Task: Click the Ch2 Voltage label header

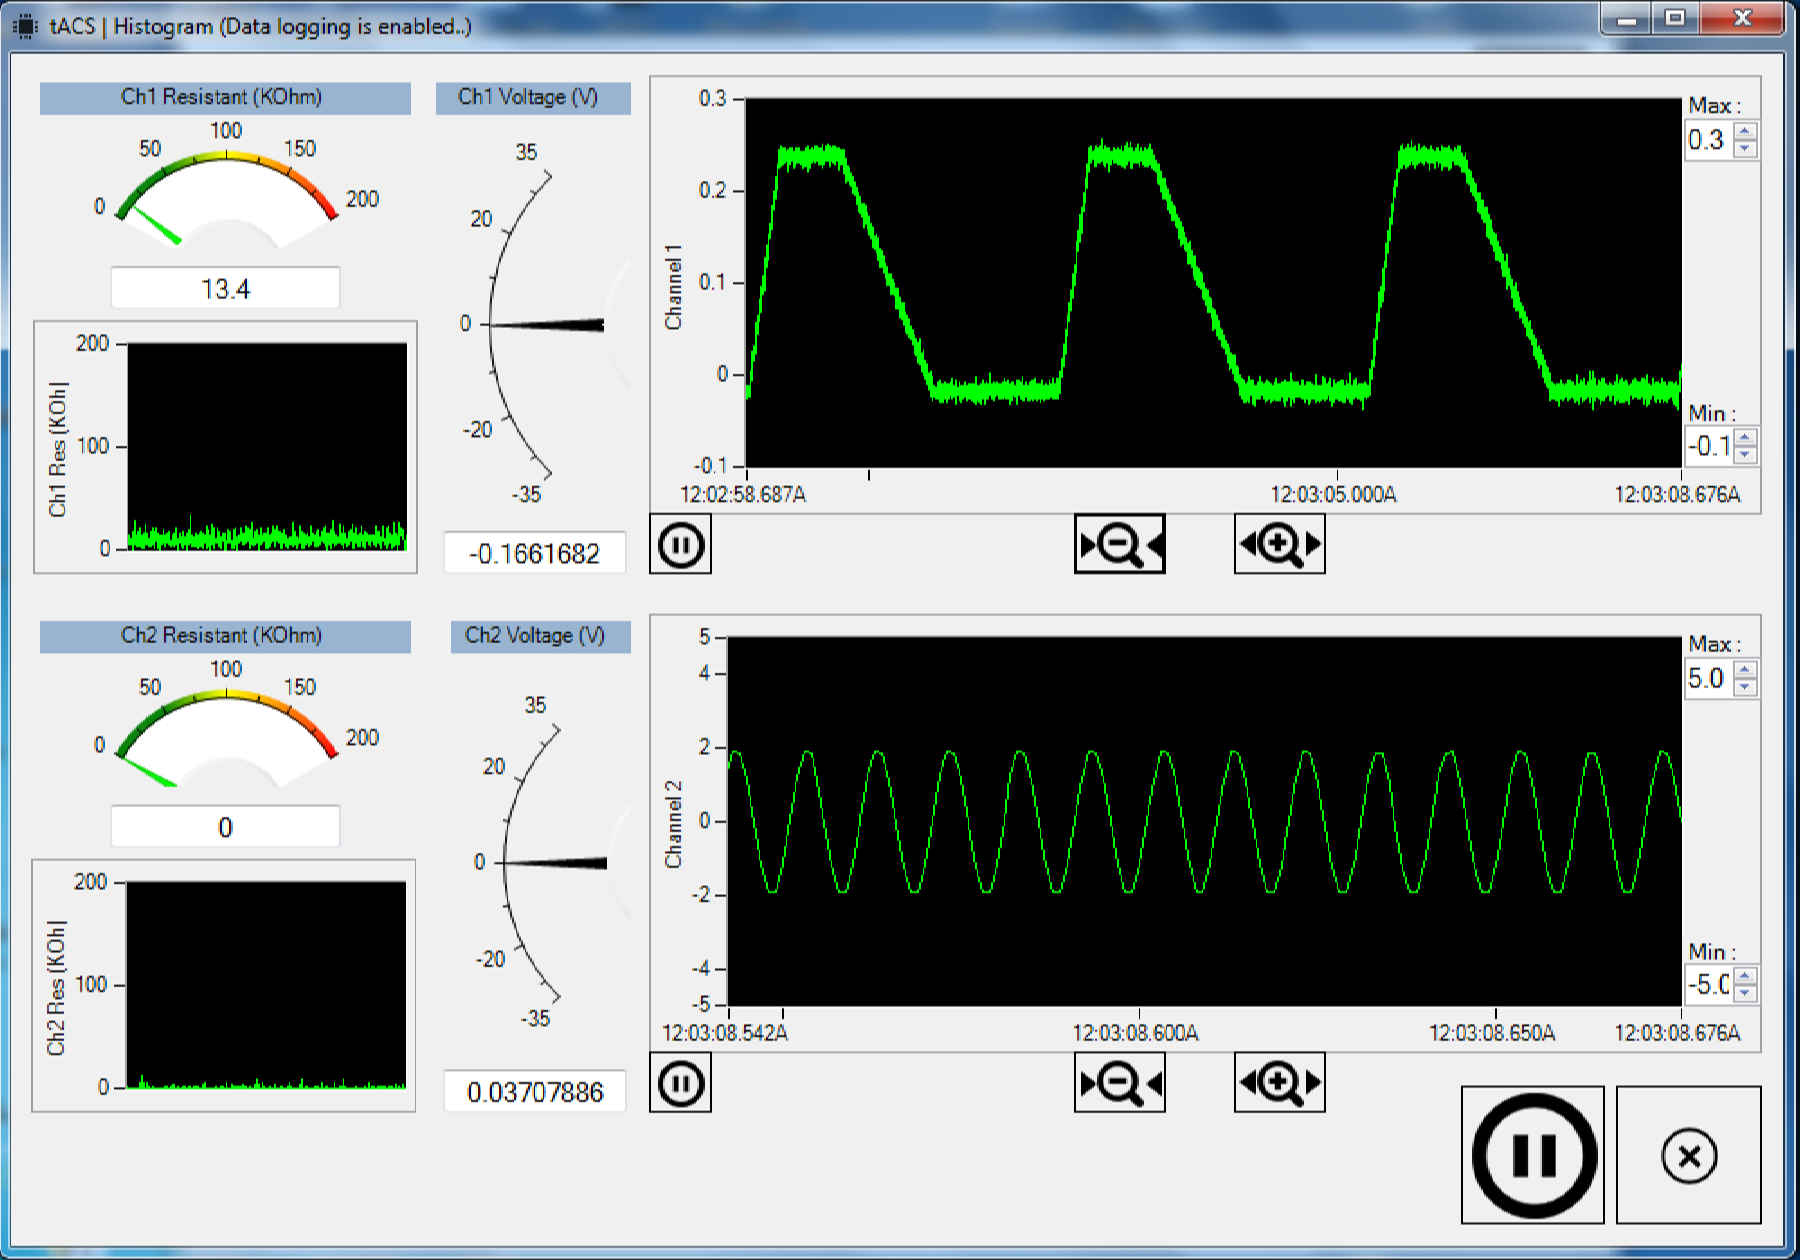Action: pos(534,635)
